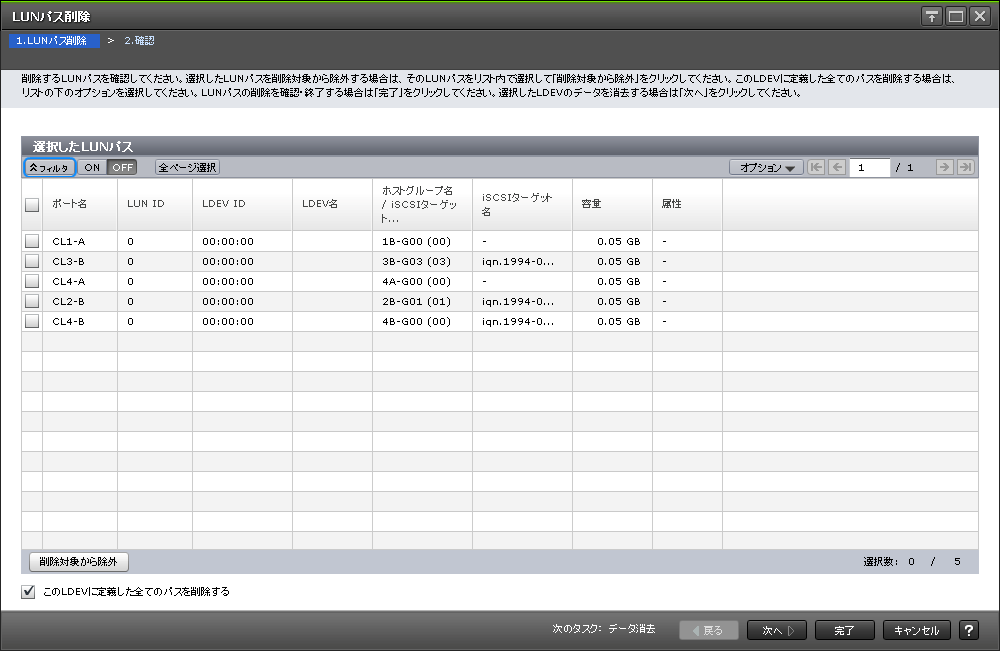Uncheck 'このLDEVに定義した全てのパスを削除する' checkbox
This screenshot has height=651, width=1000.
point(28,592)
